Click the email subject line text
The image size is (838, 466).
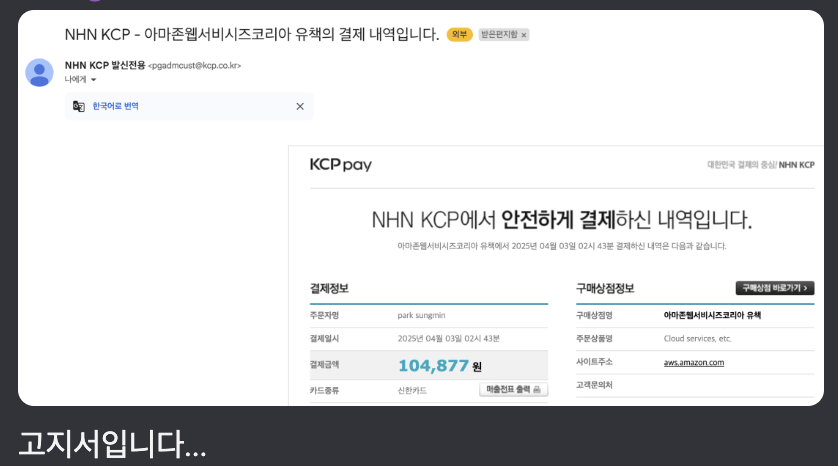[x=251, y=35]
